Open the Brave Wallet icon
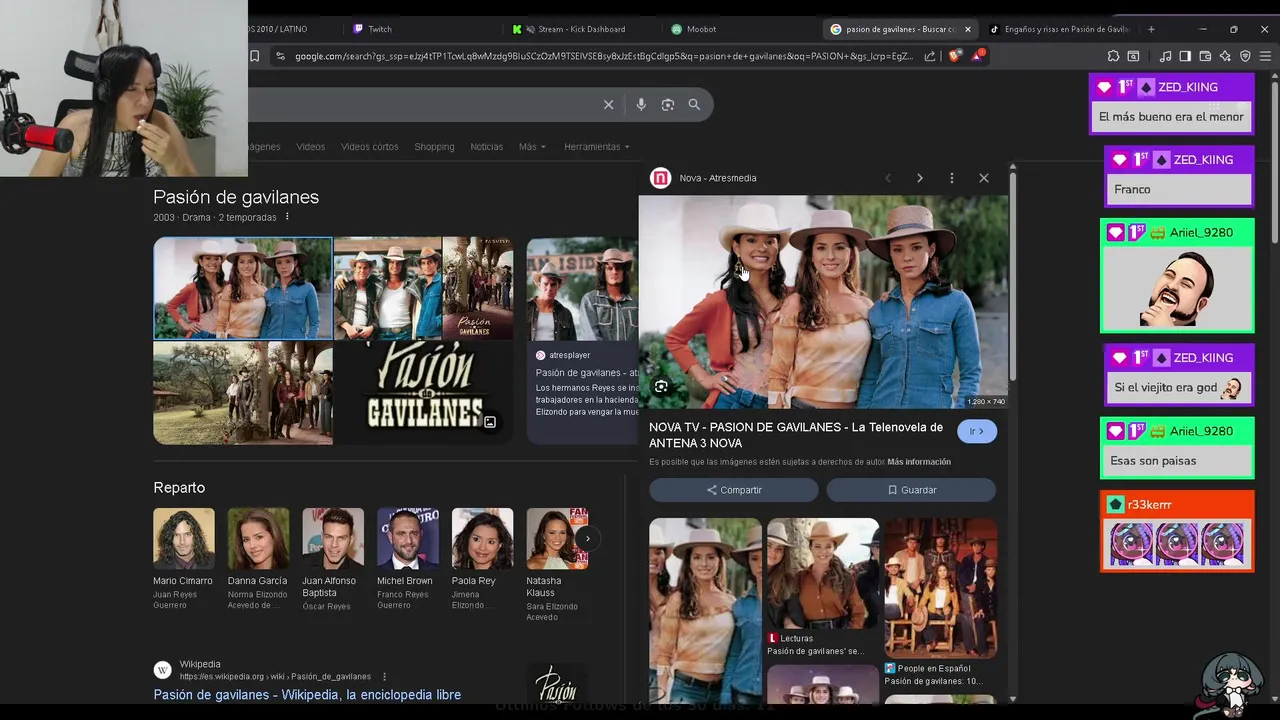 tap(1205, 56)
